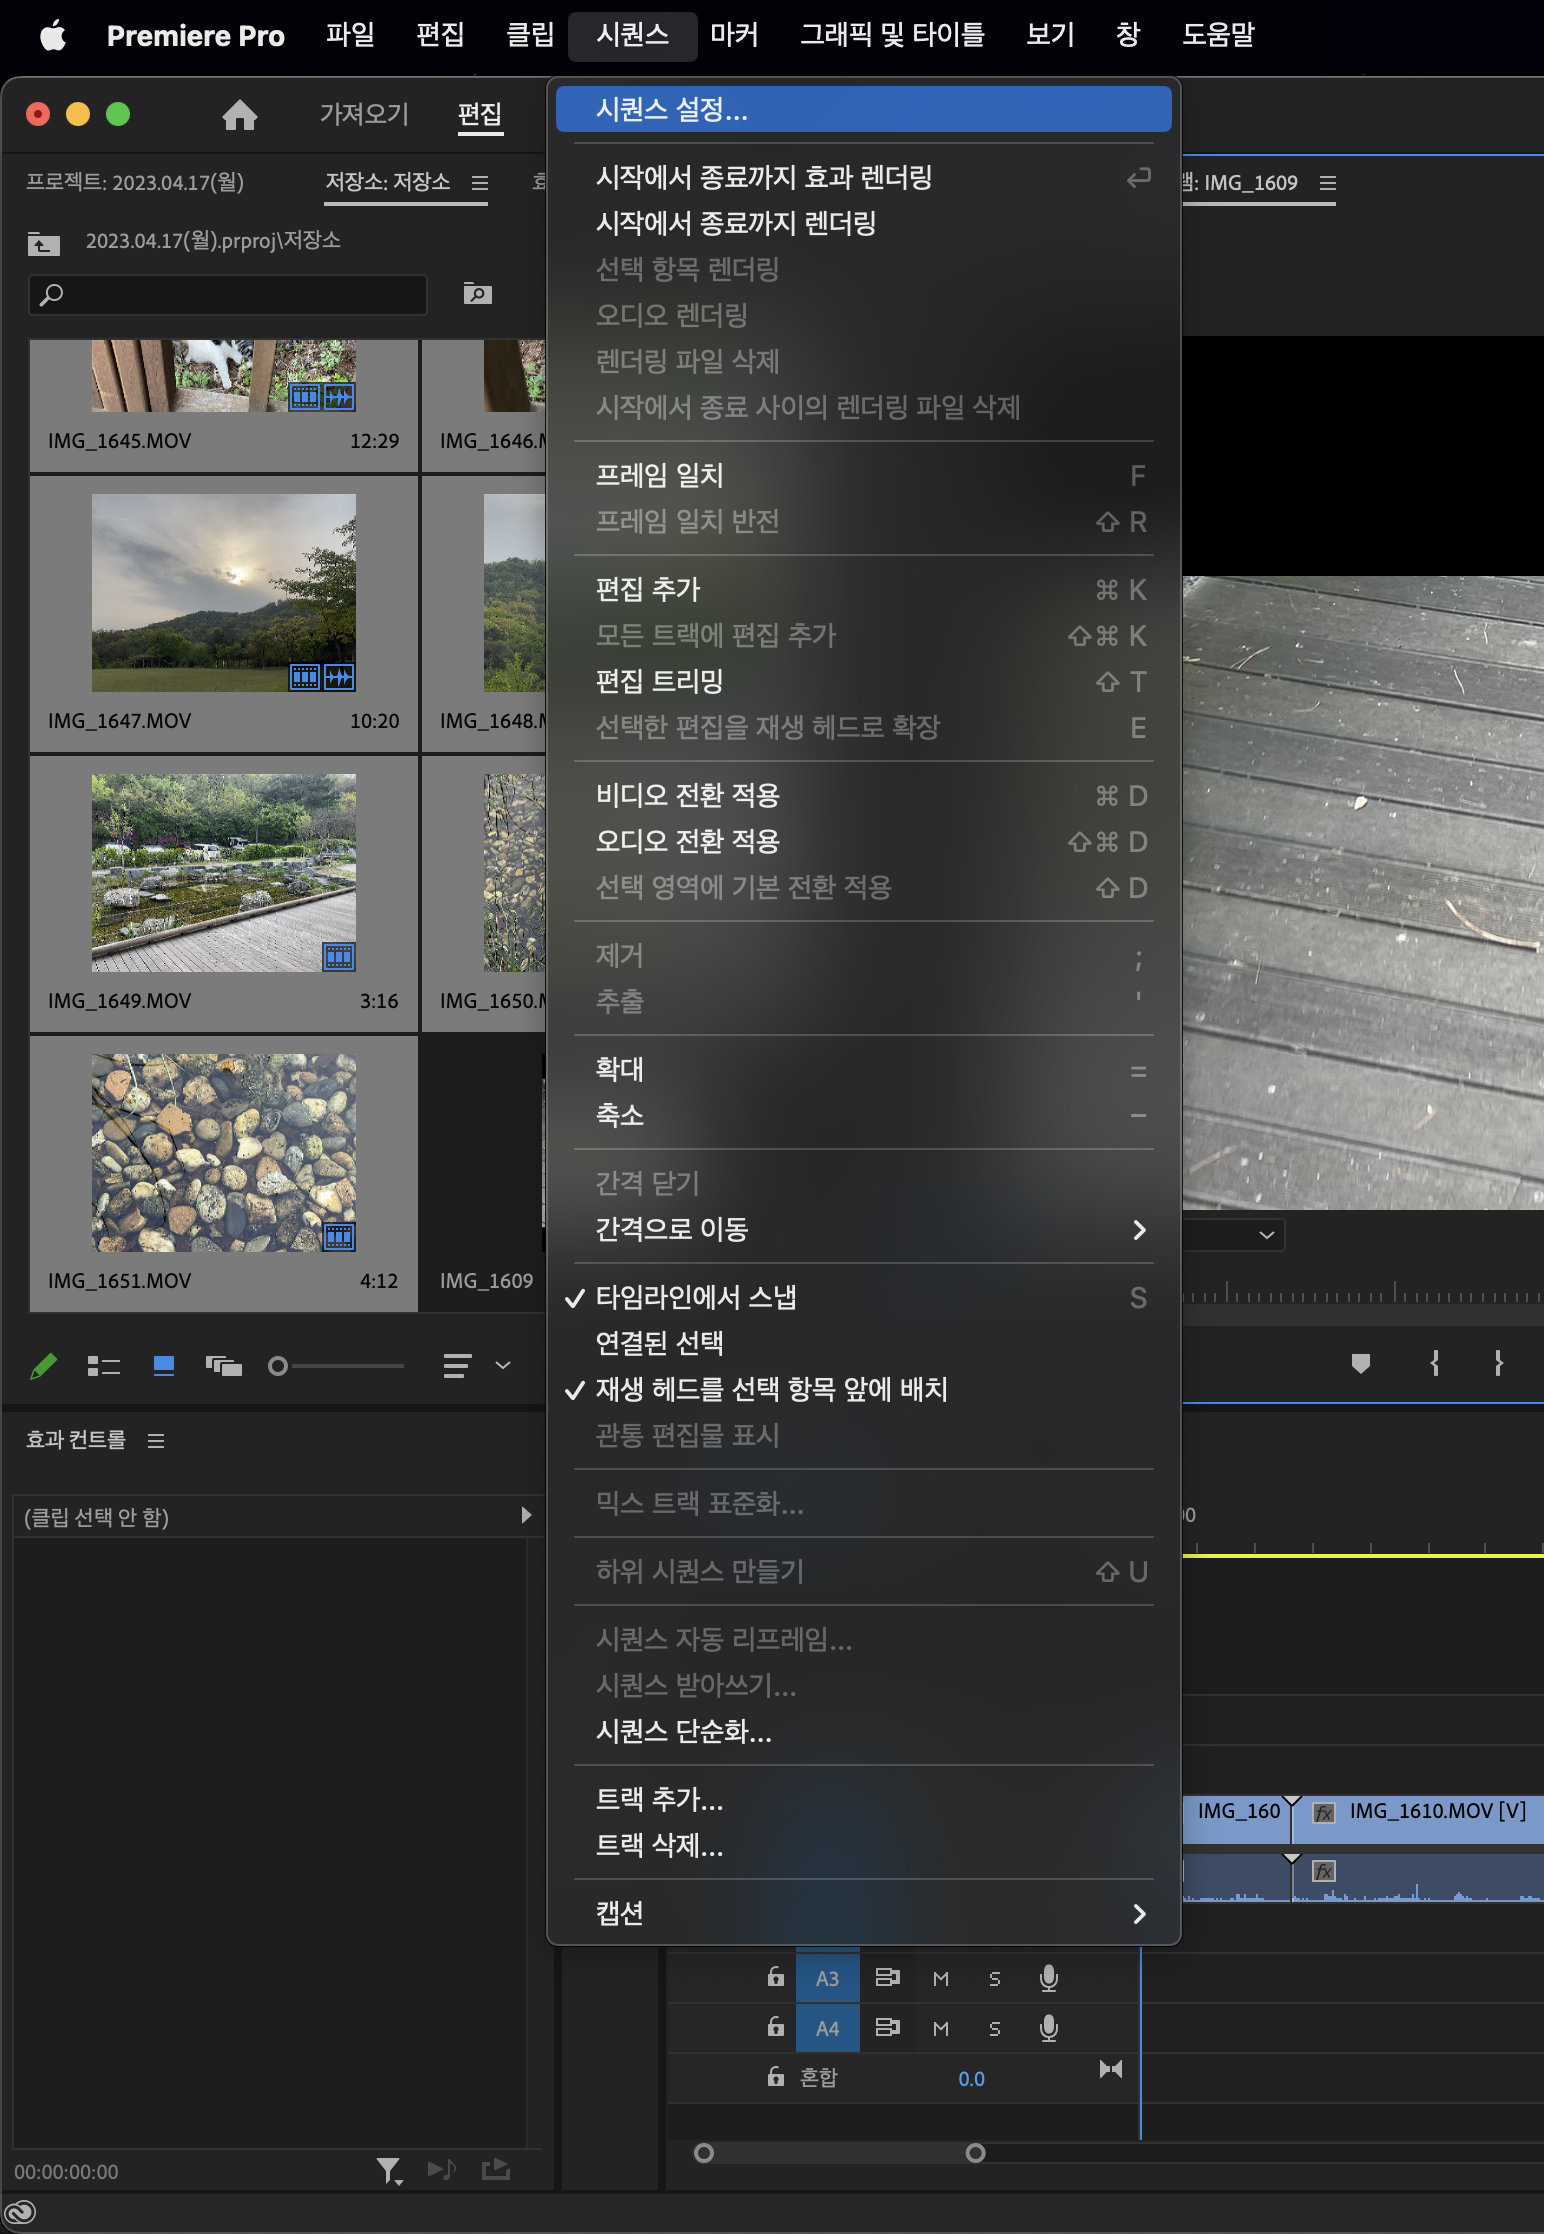Click the bin navigate-up folder icon
The height and width of the screenshot is (2234, 1544).
coord(43,243)
